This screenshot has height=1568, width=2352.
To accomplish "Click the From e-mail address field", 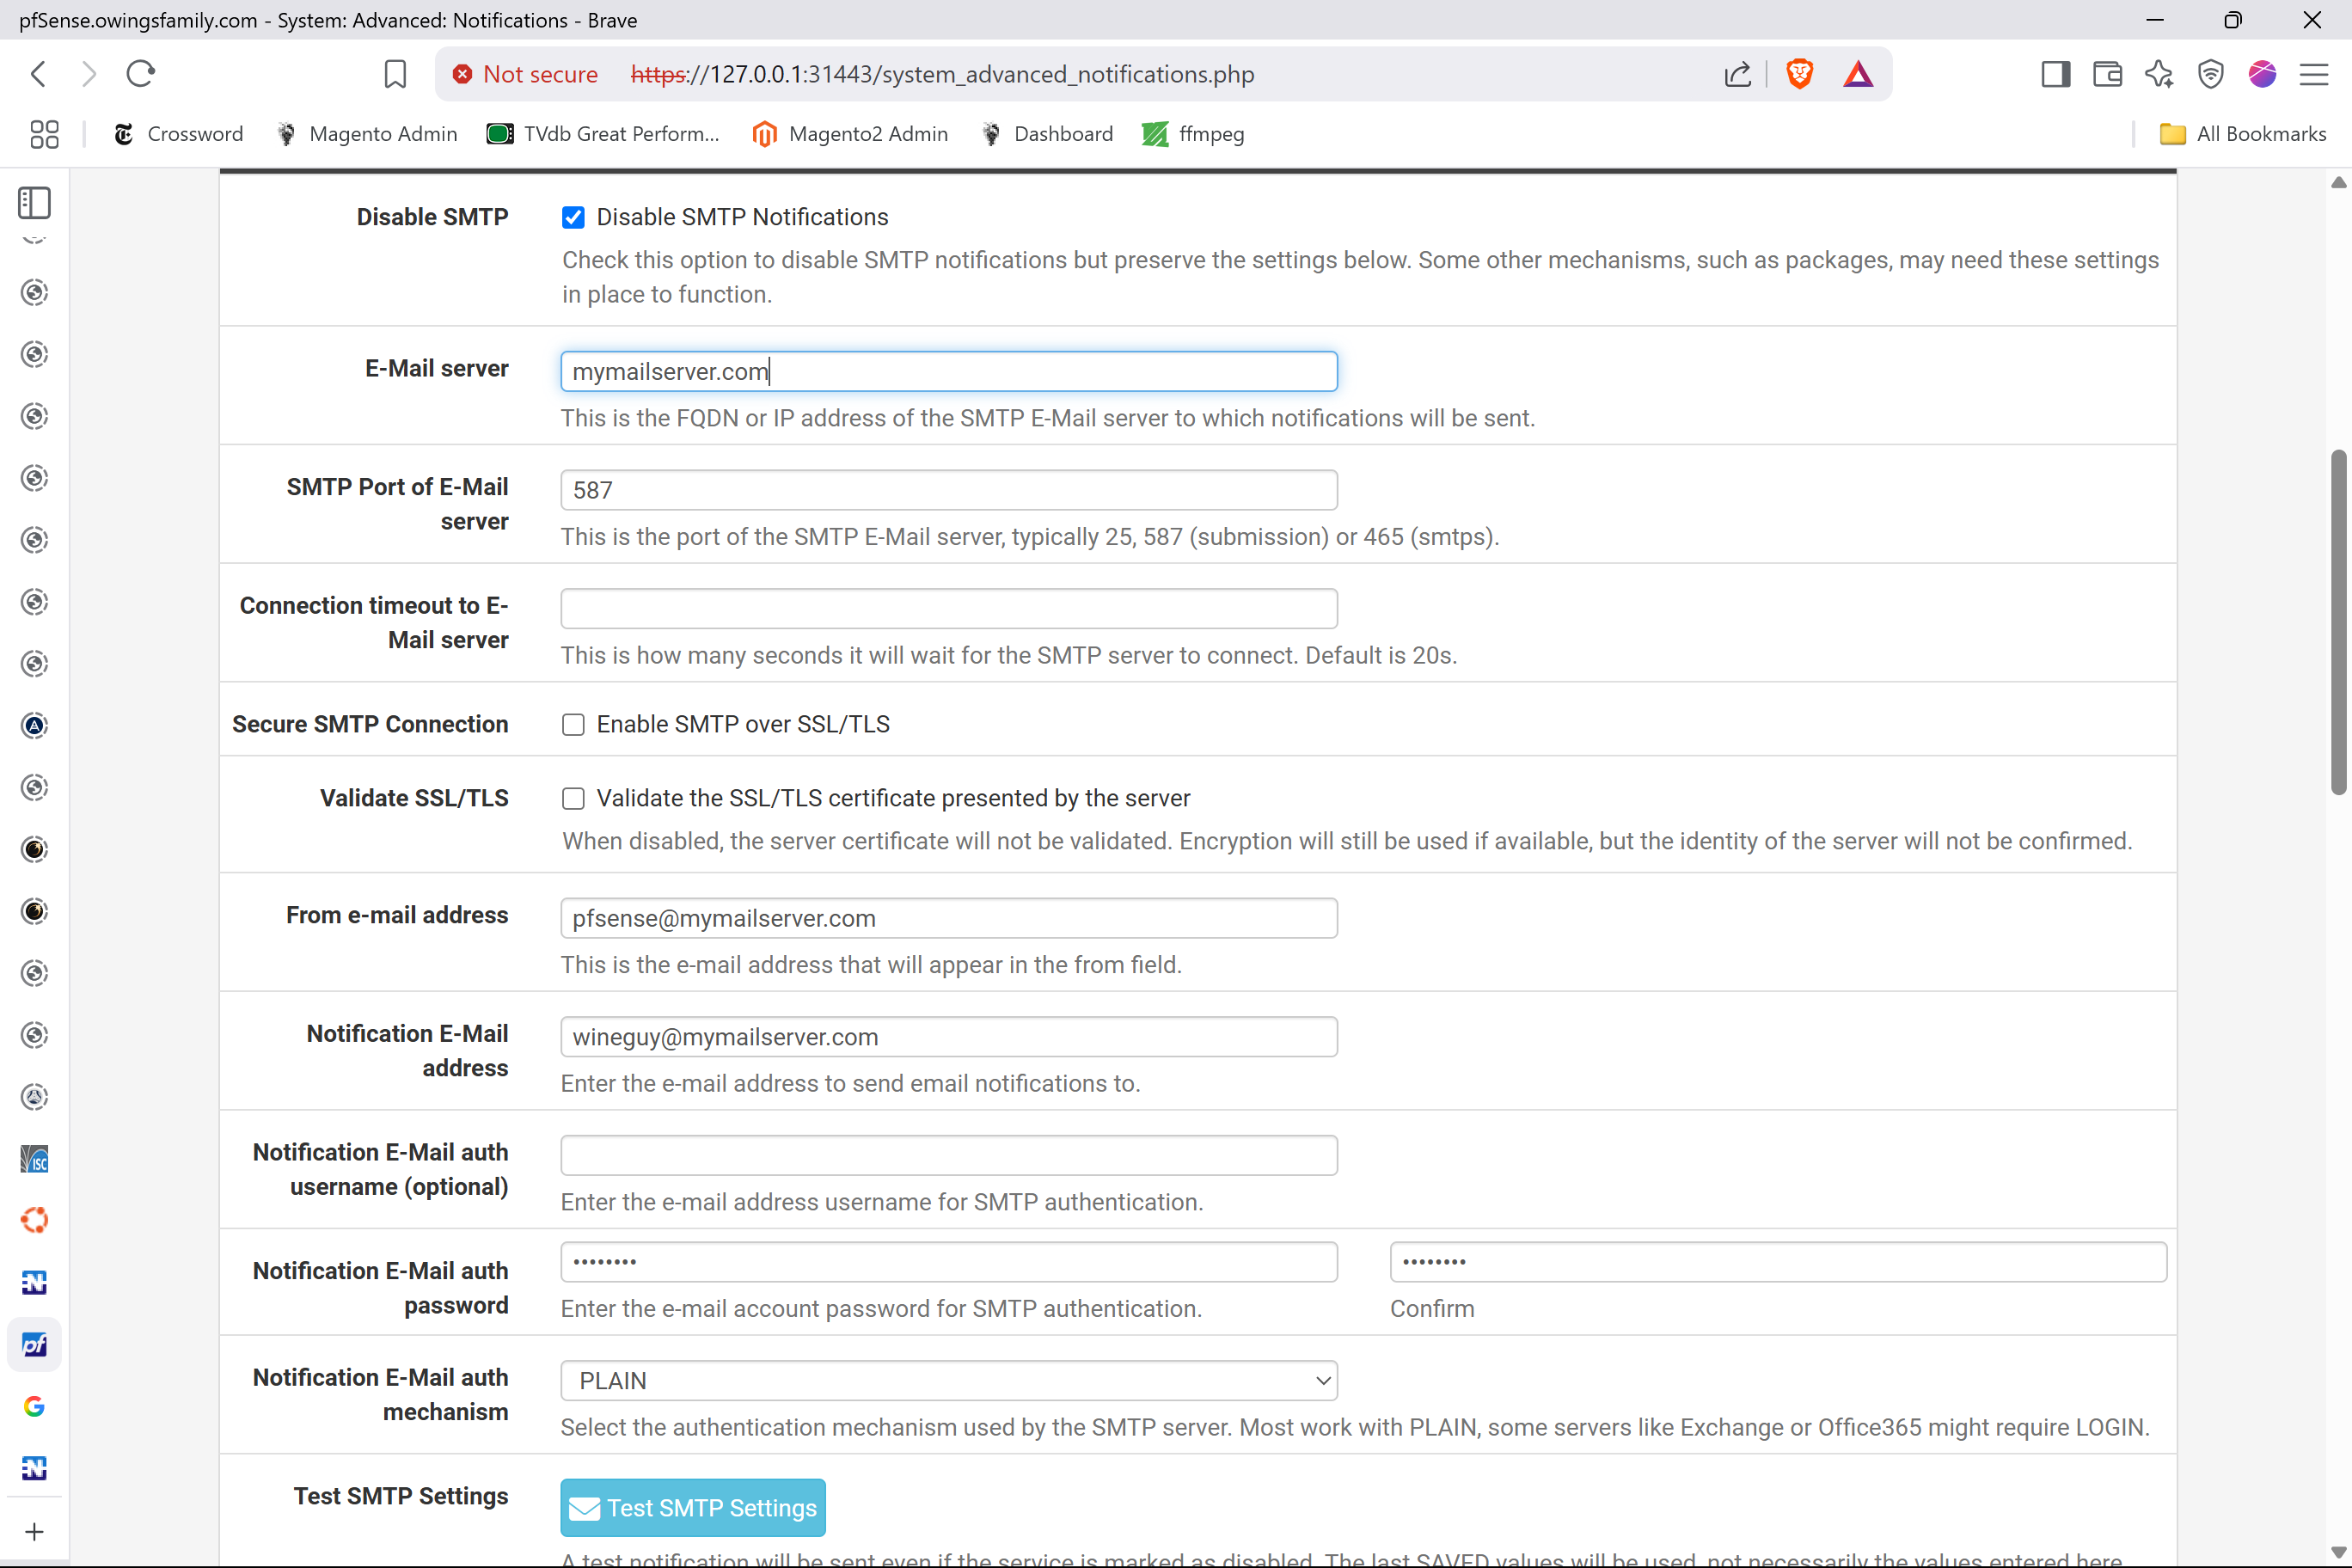I will 949,918.
